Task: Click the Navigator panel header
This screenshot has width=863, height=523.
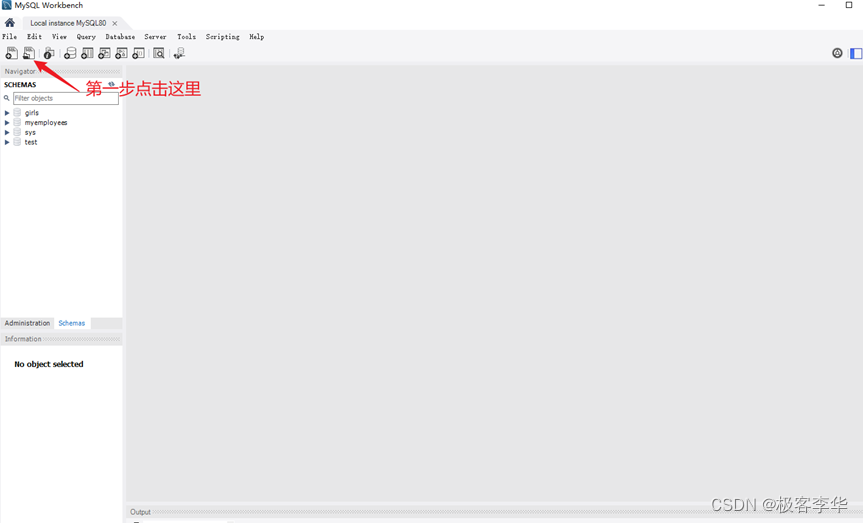Action: click(62, 72)
